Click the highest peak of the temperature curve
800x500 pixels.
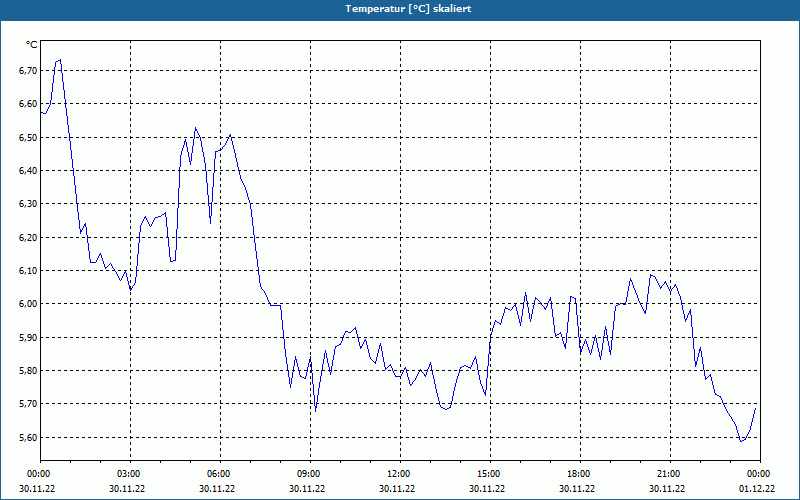tap(60, 60)
